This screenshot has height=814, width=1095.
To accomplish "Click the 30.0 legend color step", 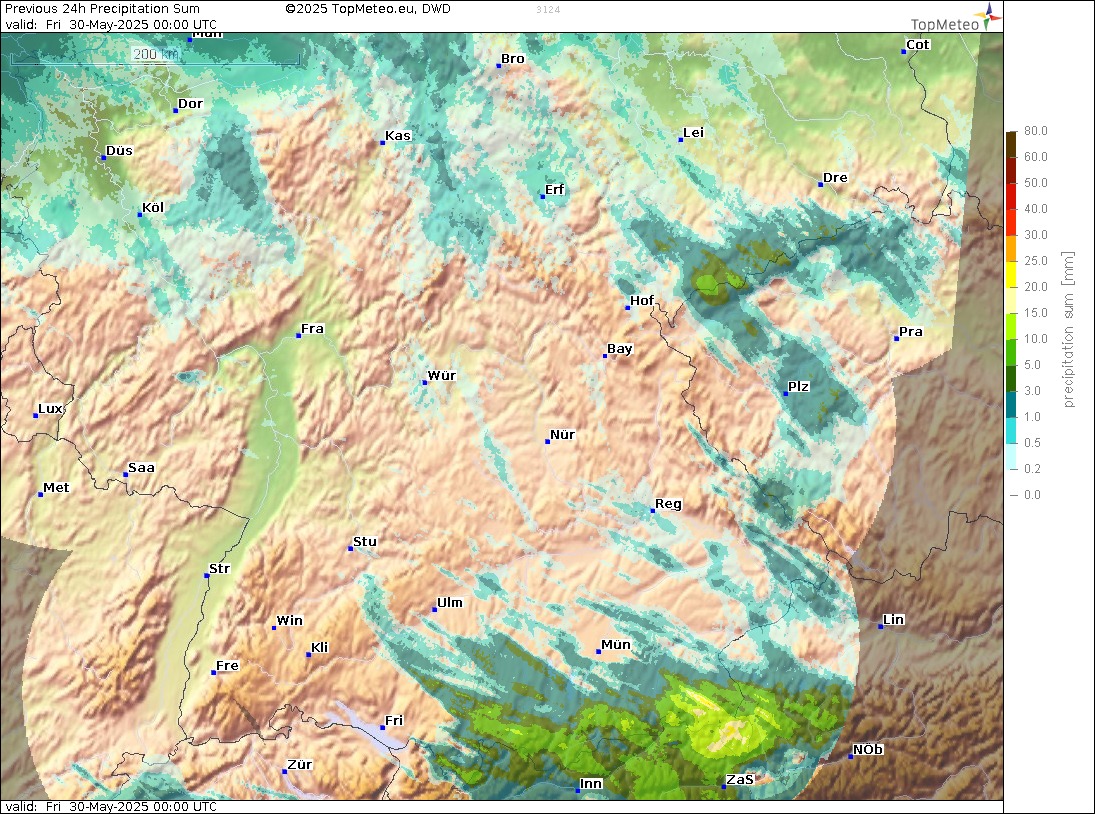I will pyautogui.click(x=1011, y=221).
